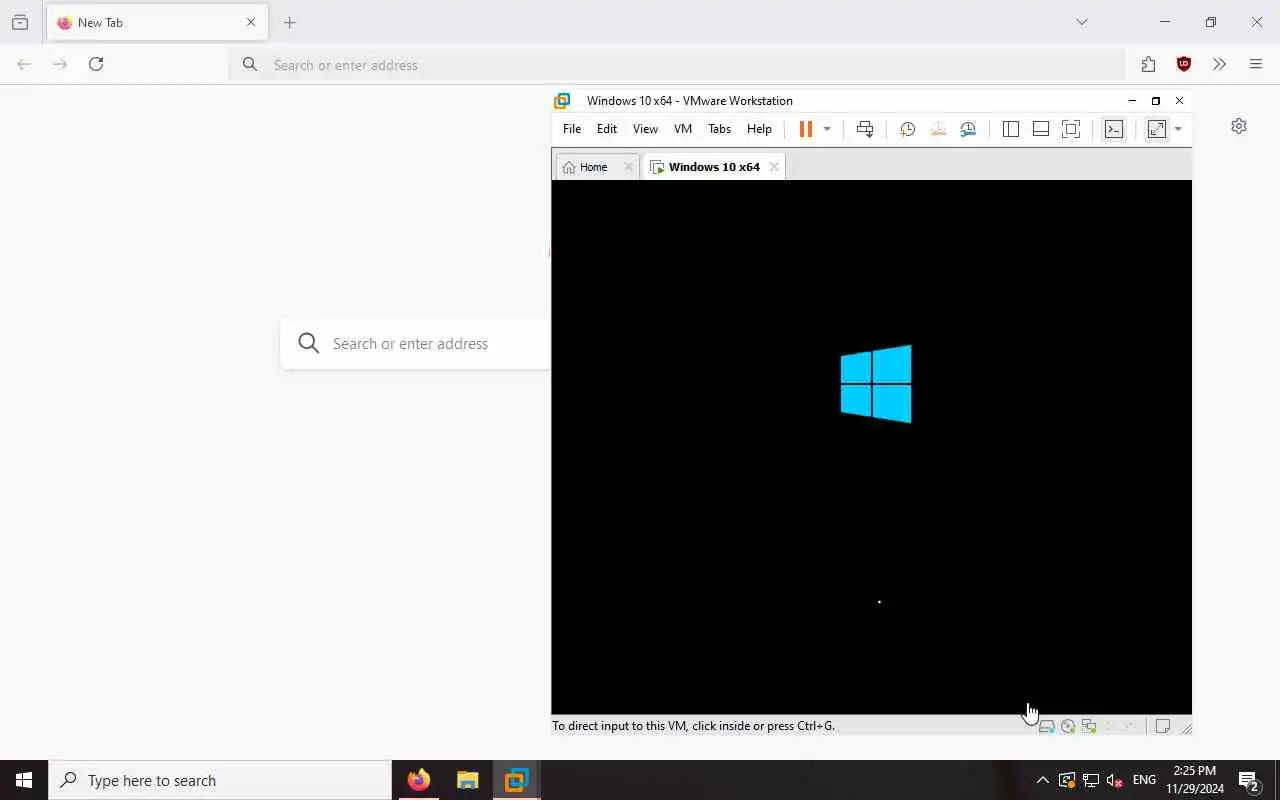The height and width of the screenshot is (800, 1280).
Task: Open a new Firefox tab with plus button
Action: click(290, 22)
